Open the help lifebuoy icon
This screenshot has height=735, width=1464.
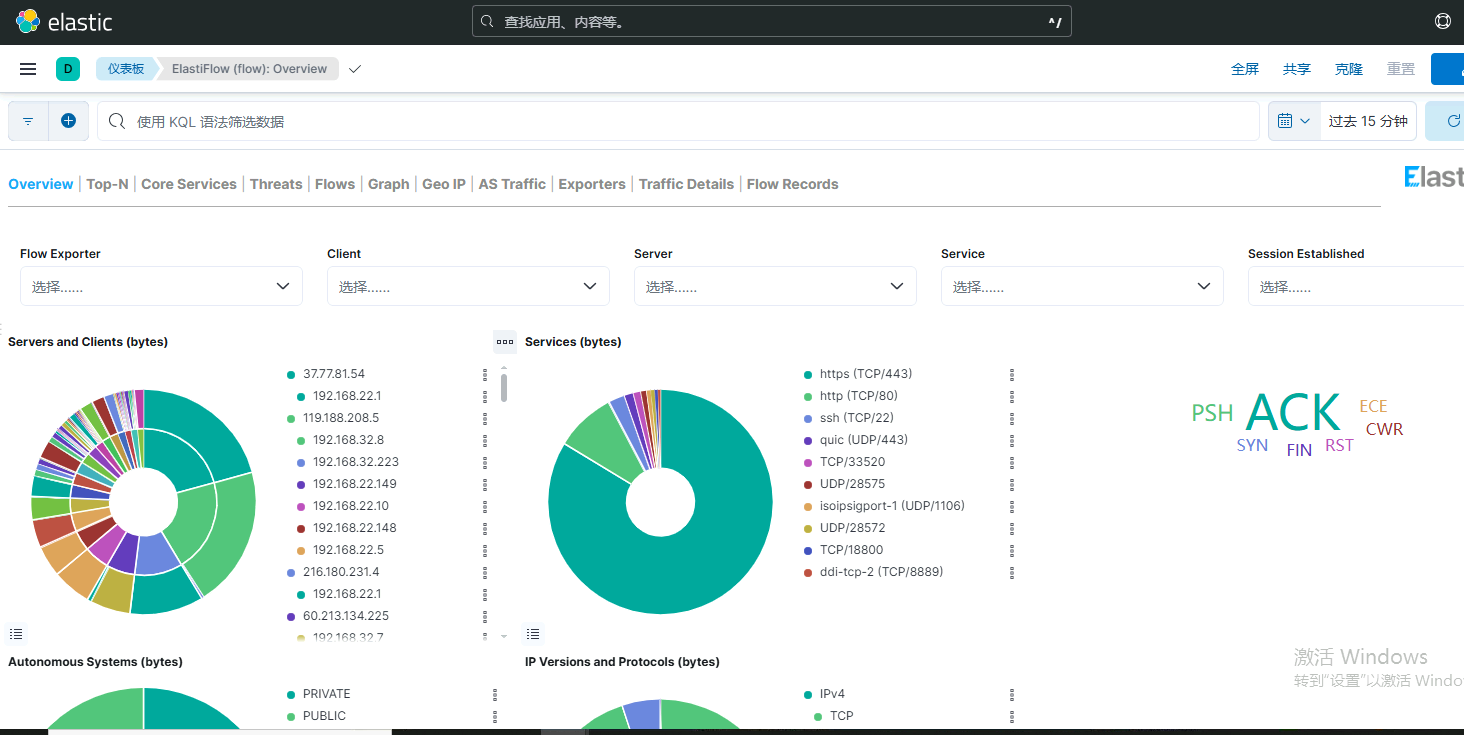tap(1442, 21)
